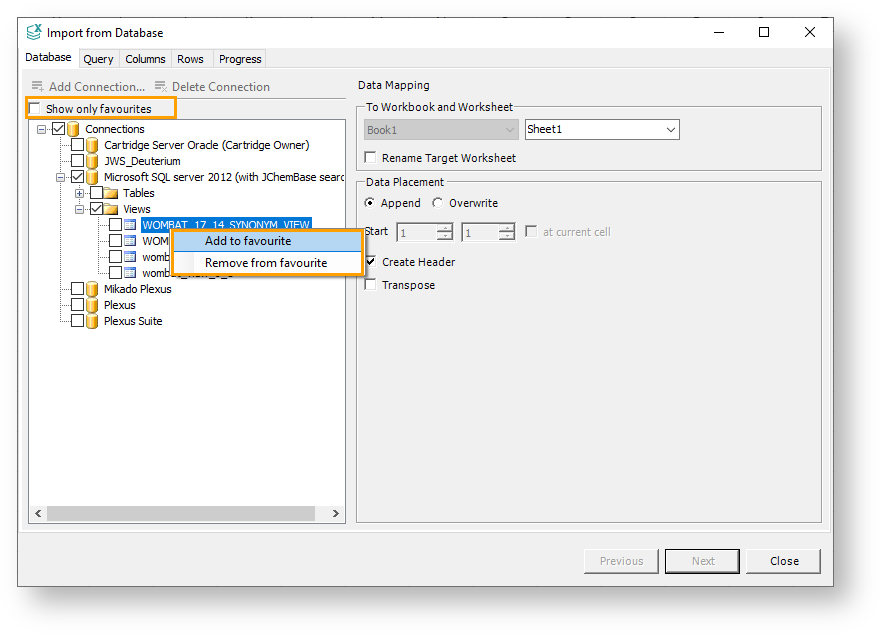Open the Sheet1 worksheet dropdown
The image size is (882, 635).
pyautogui.click(x=670, y=130)
